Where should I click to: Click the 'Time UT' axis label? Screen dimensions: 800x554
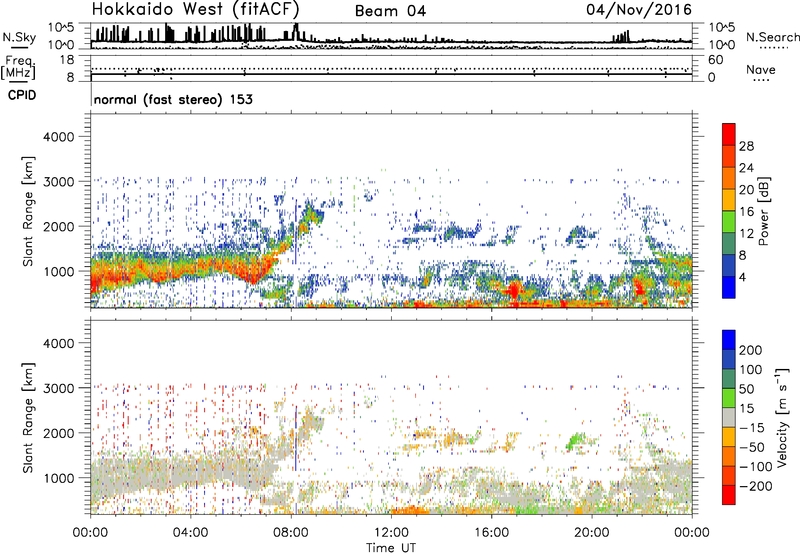pos(391,548)
